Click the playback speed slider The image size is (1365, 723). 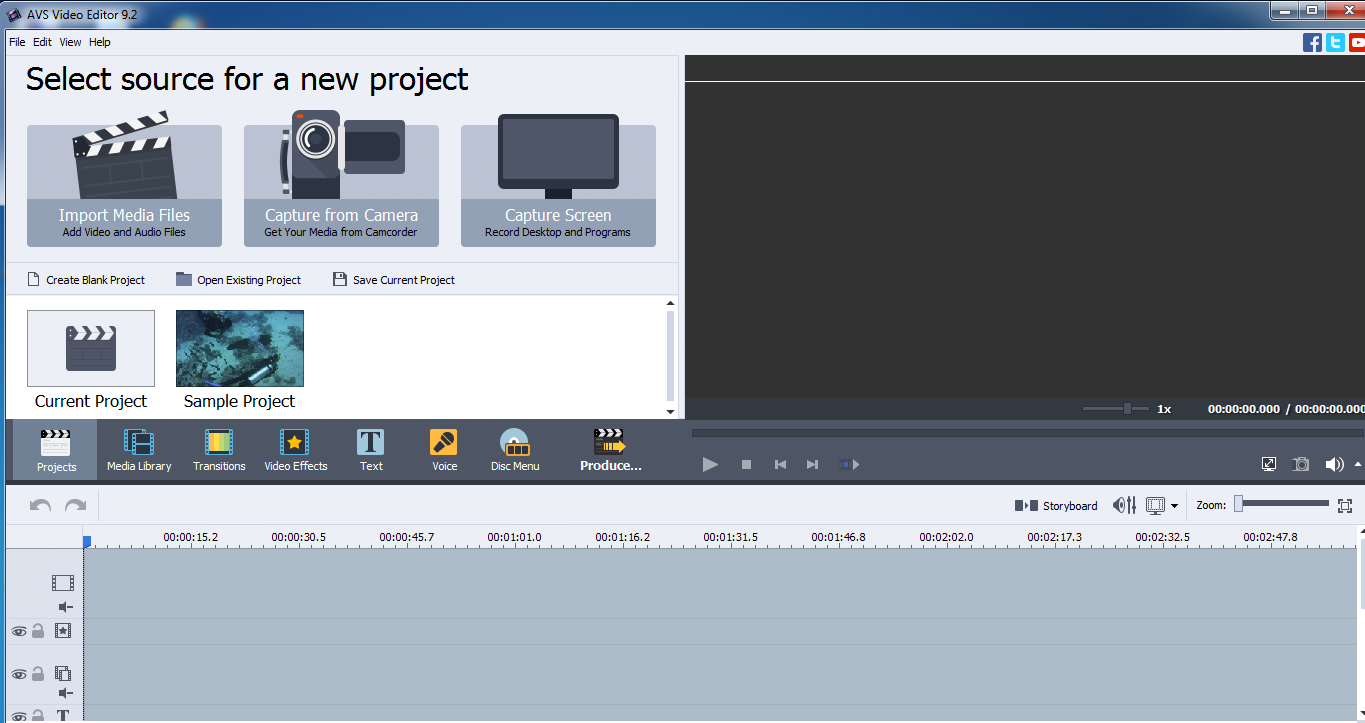pos(1116,408)
